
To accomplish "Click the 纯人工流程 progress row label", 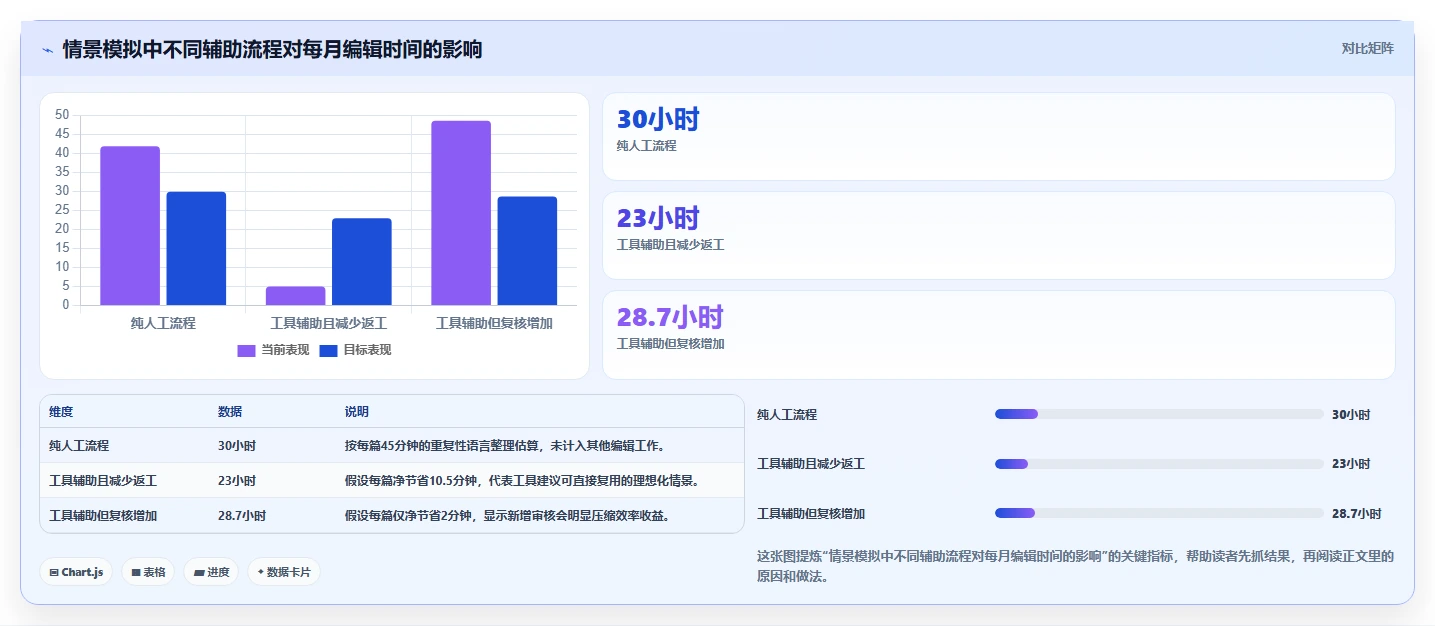I will point(787,415).
